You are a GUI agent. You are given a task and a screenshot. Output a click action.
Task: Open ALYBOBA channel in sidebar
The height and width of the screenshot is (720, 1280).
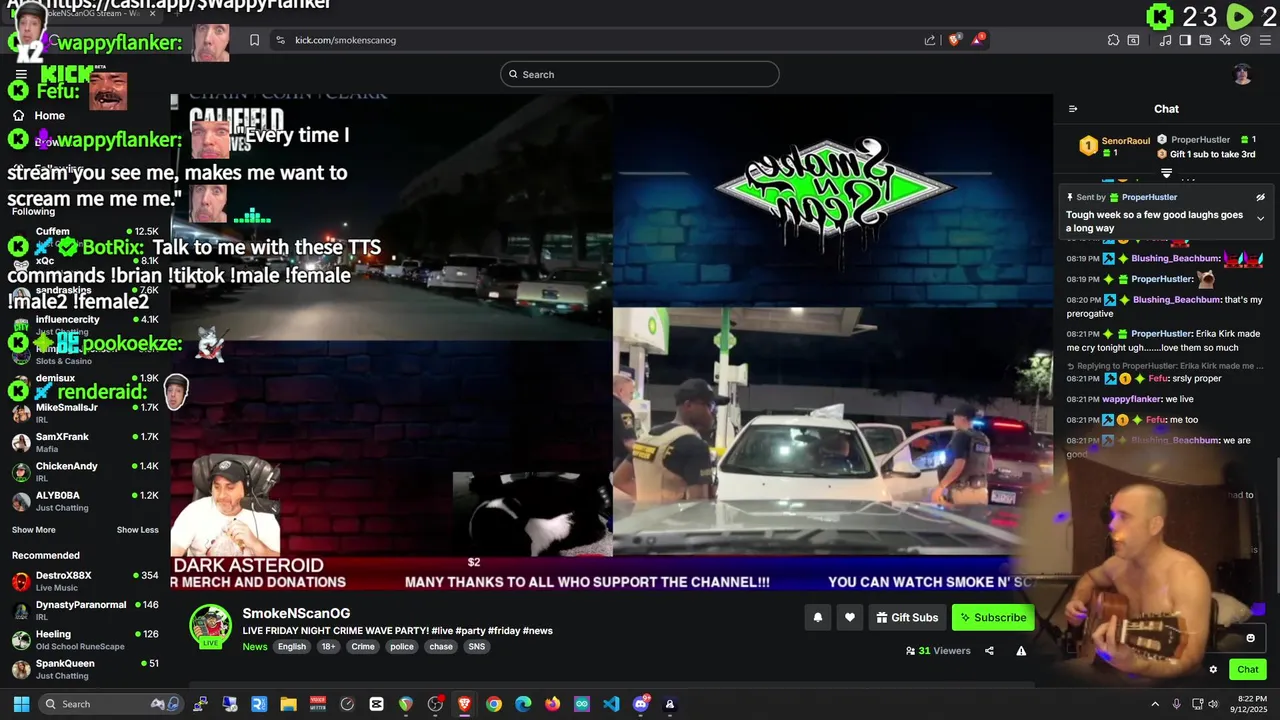pyautogui.click(x=85, y=501)
